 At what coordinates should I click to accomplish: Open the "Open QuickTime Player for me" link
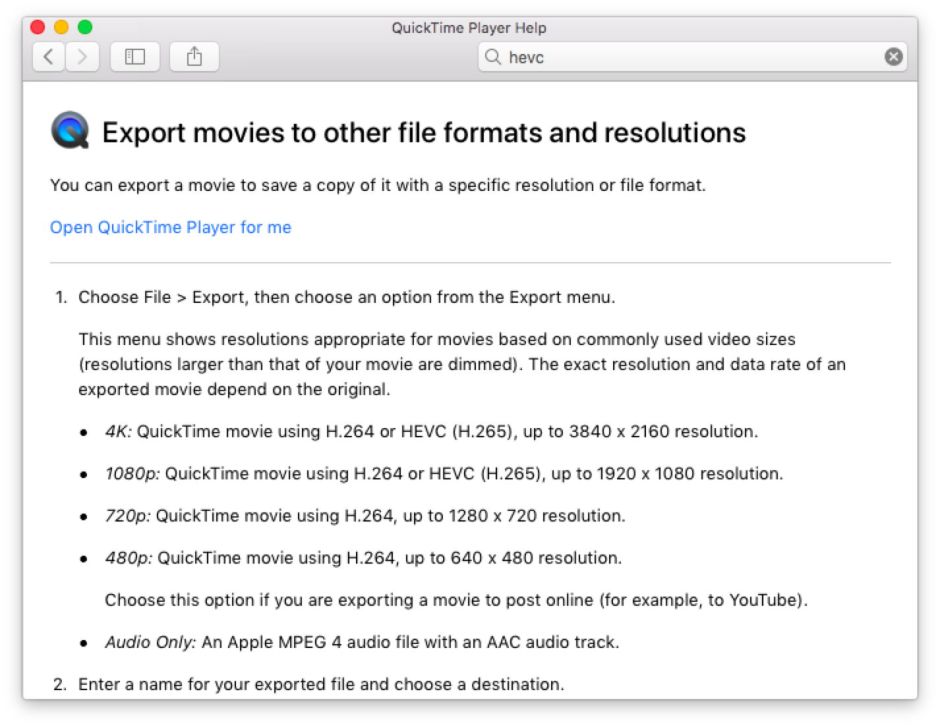(x=171, y=227)
